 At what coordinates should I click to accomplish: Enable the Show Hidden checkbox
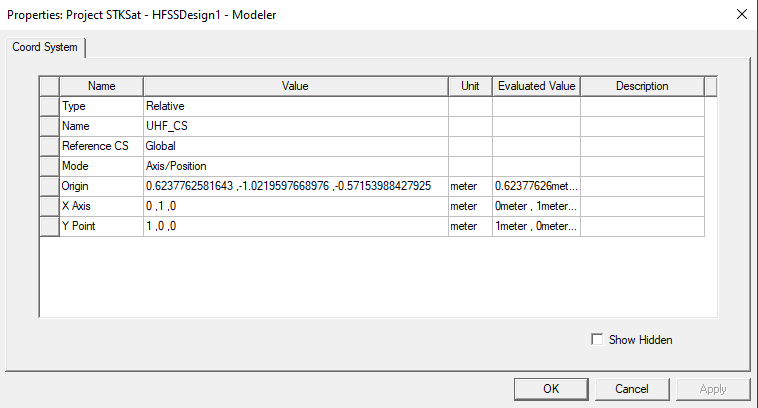pyautogui.click(x=598, y=340)
